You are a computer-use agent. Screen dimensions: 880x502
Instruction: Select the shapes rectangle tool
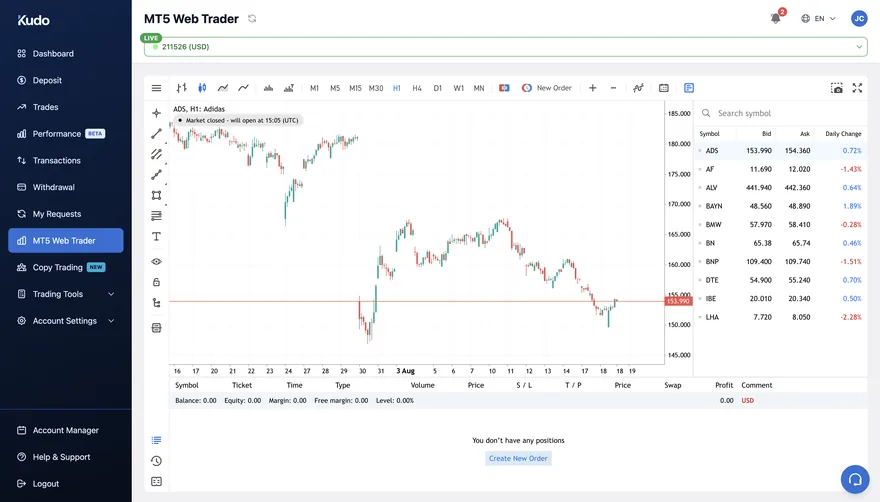tap(157, 195)
